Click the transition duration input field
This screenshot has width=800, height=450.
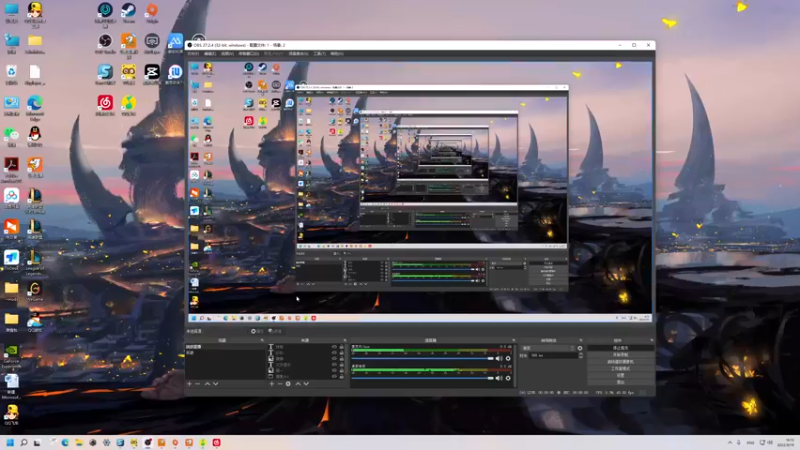click(554, 355)
